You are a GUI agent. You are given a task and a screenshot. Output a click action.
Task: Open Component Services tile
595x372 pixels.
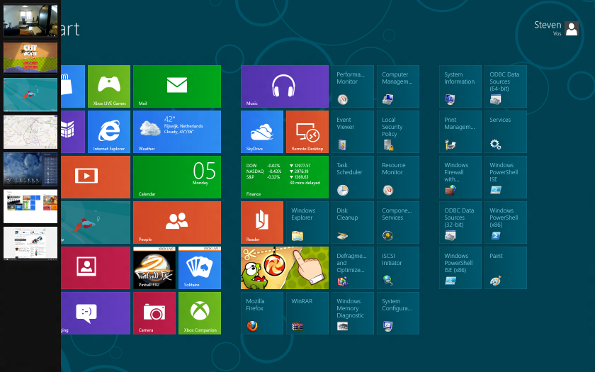click(398, 222)
